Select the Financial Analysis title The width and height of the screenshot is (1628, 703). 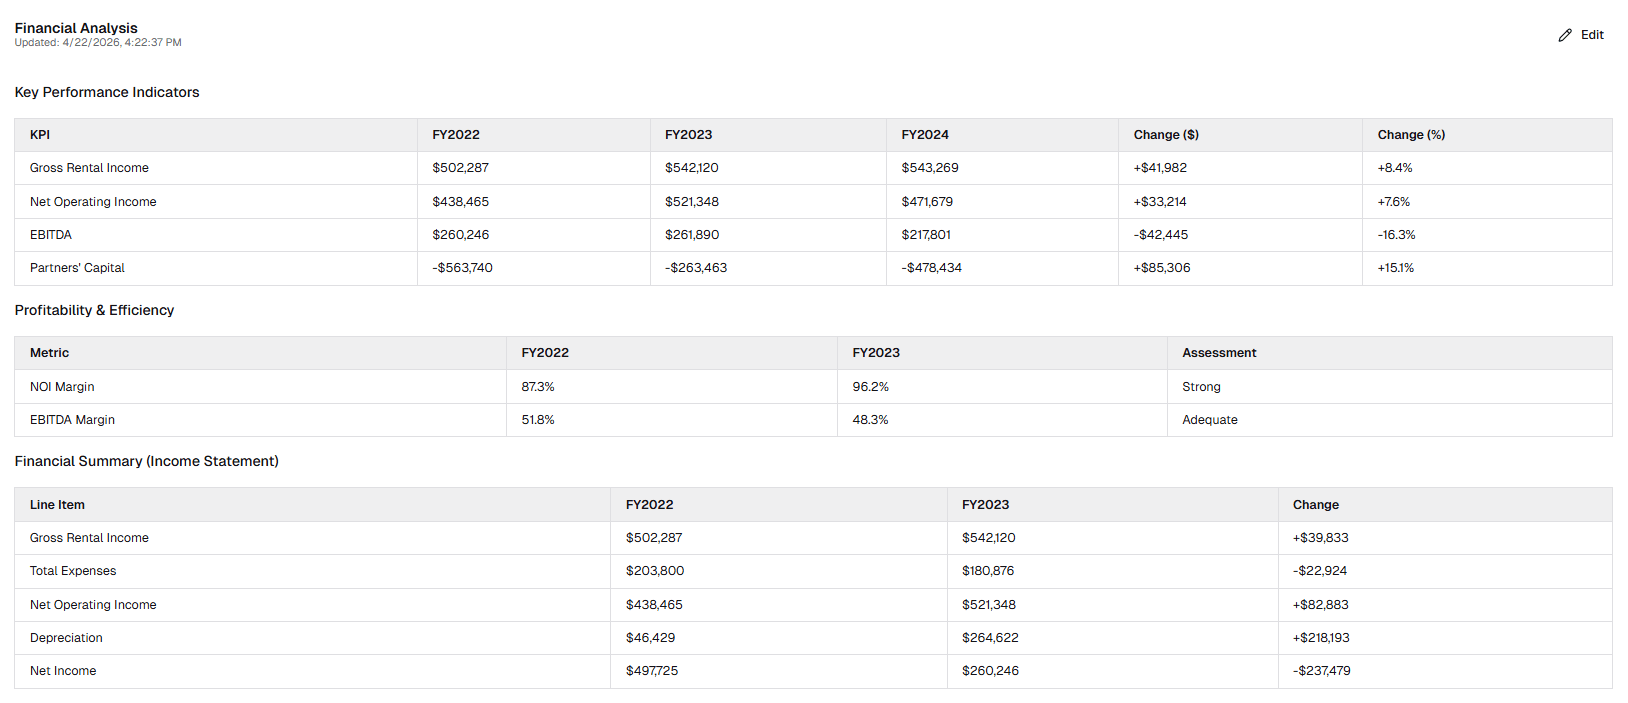[x=76, y=28]
